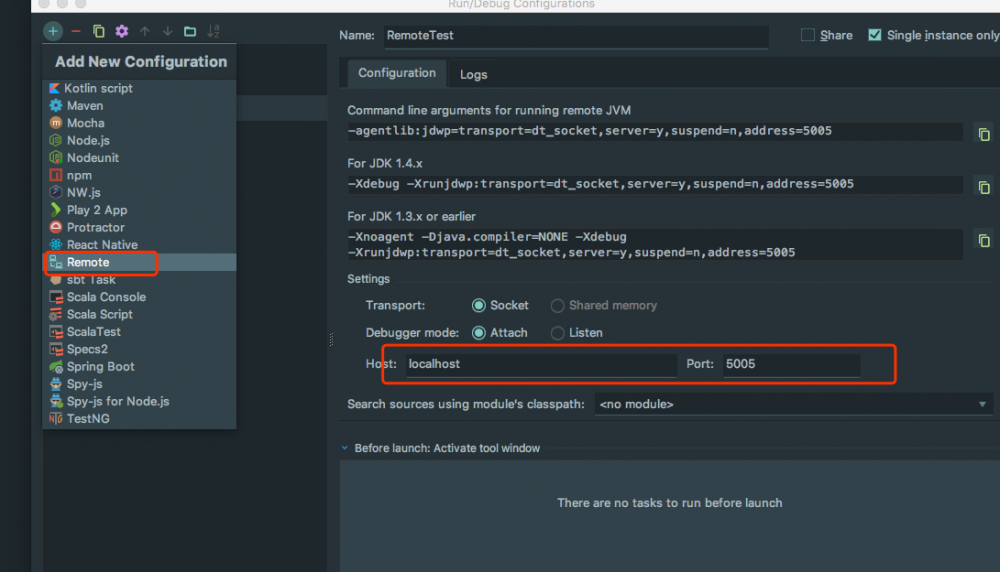This screenshot has height=572, width=1000.
Task: Click the Move Down arrow icon
Action: (x=167, y=32)
